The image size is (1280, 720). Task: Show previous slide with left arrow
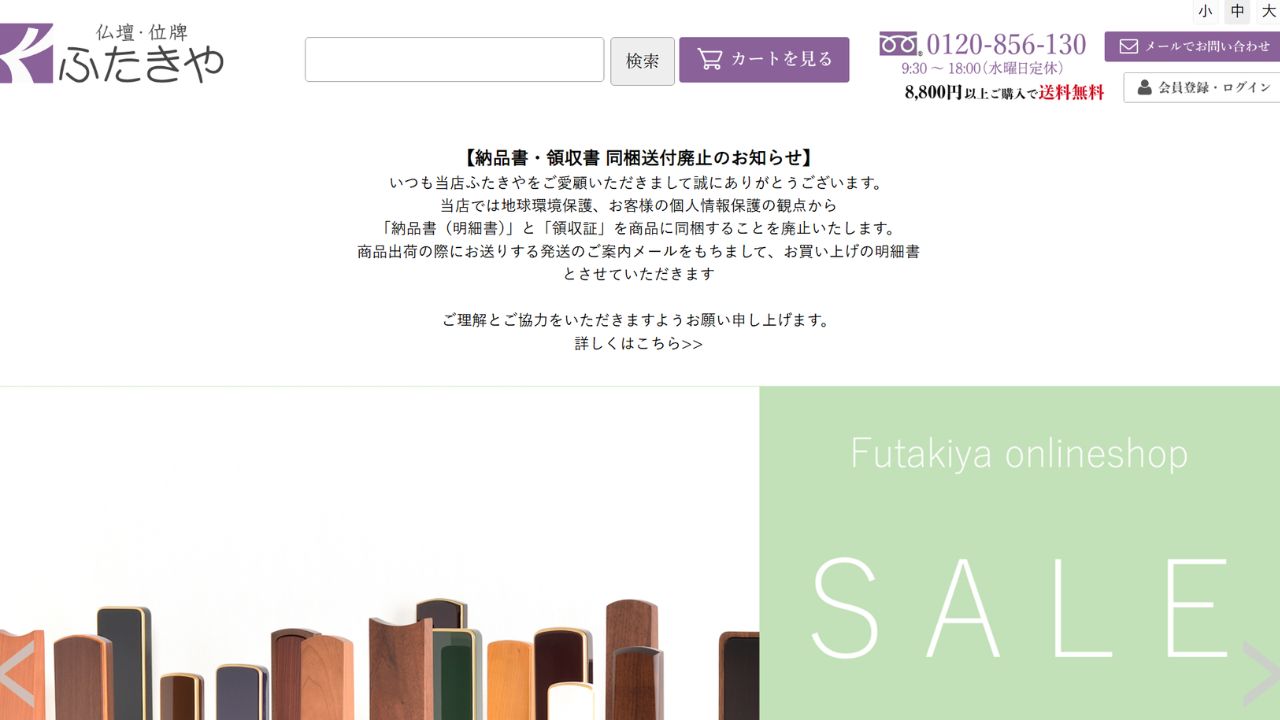click(x=18, y=674)
